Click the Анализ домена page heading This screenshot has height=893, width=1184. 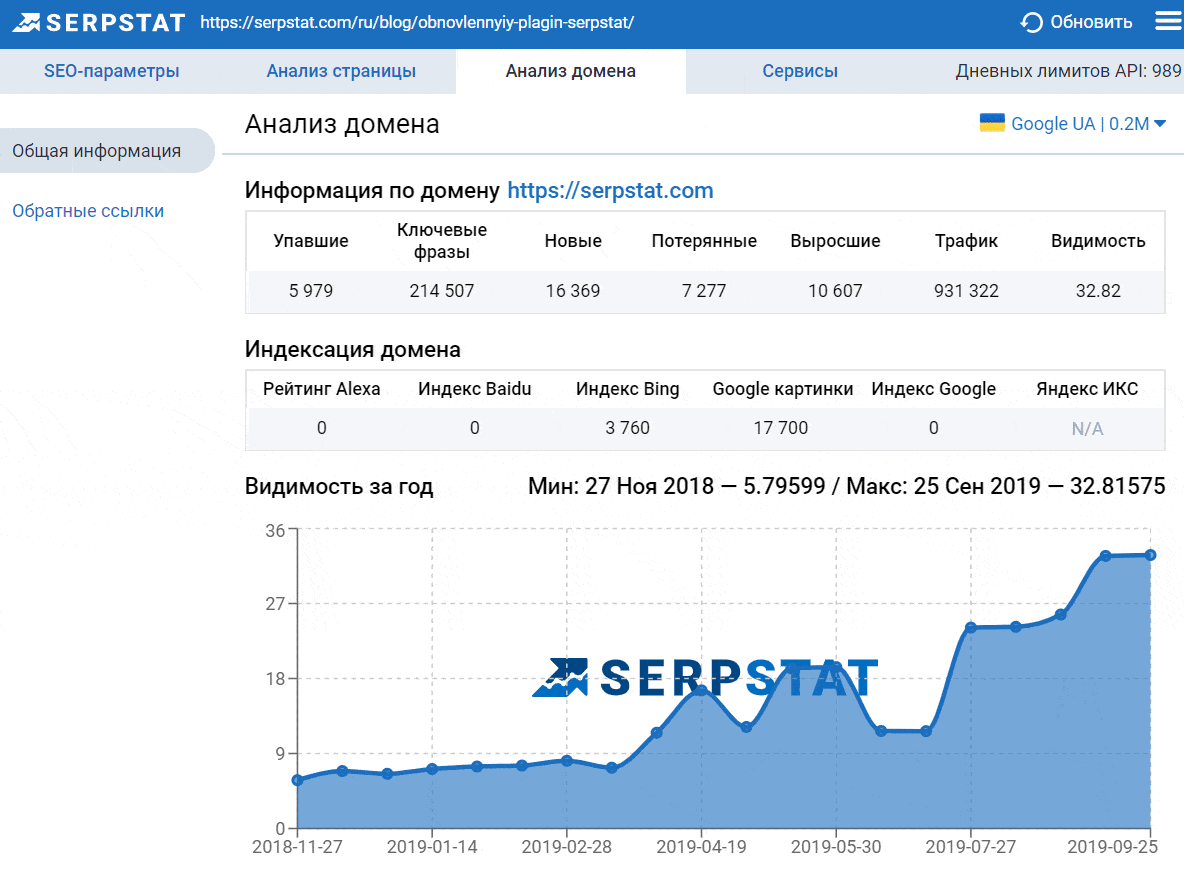click(342, 124)
